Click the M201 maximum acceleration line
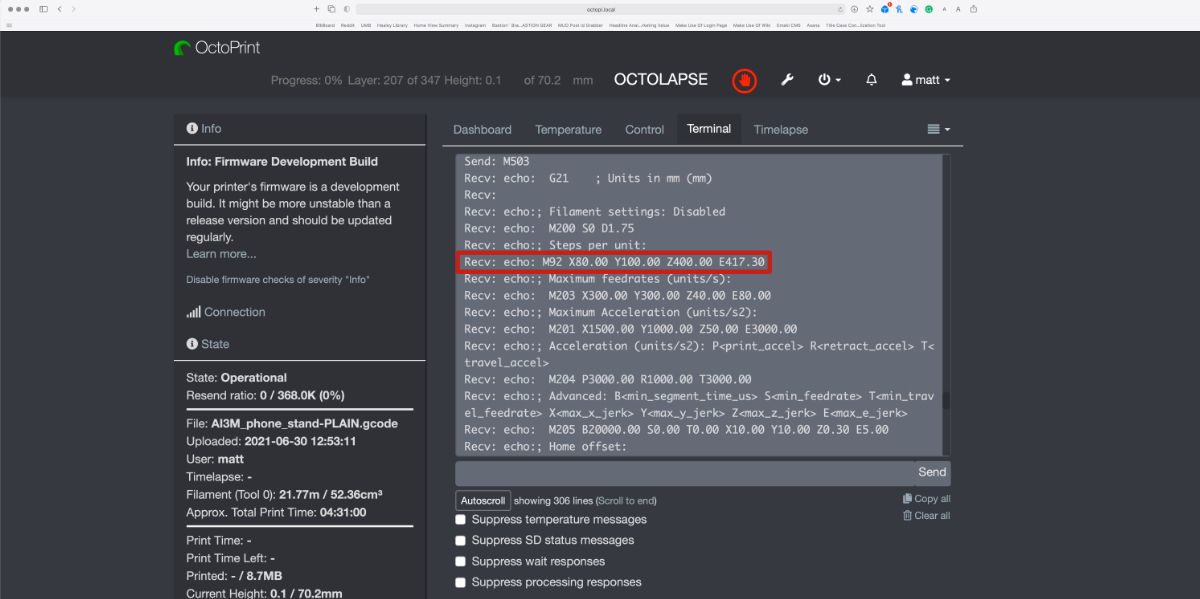 [630, 329]
